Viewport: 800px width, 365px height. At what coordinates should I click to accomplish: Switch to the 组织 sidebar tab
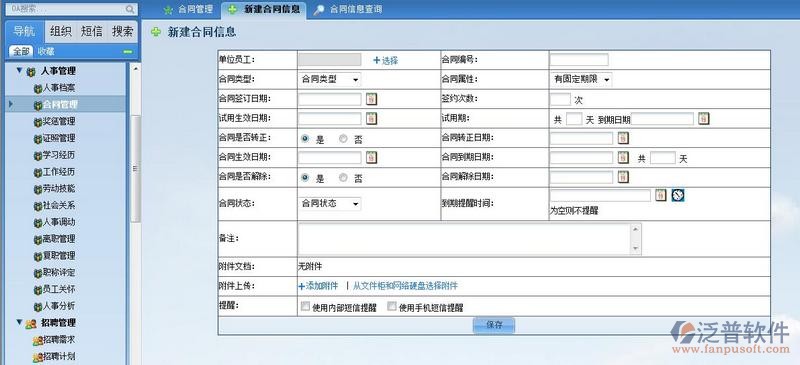61,32
